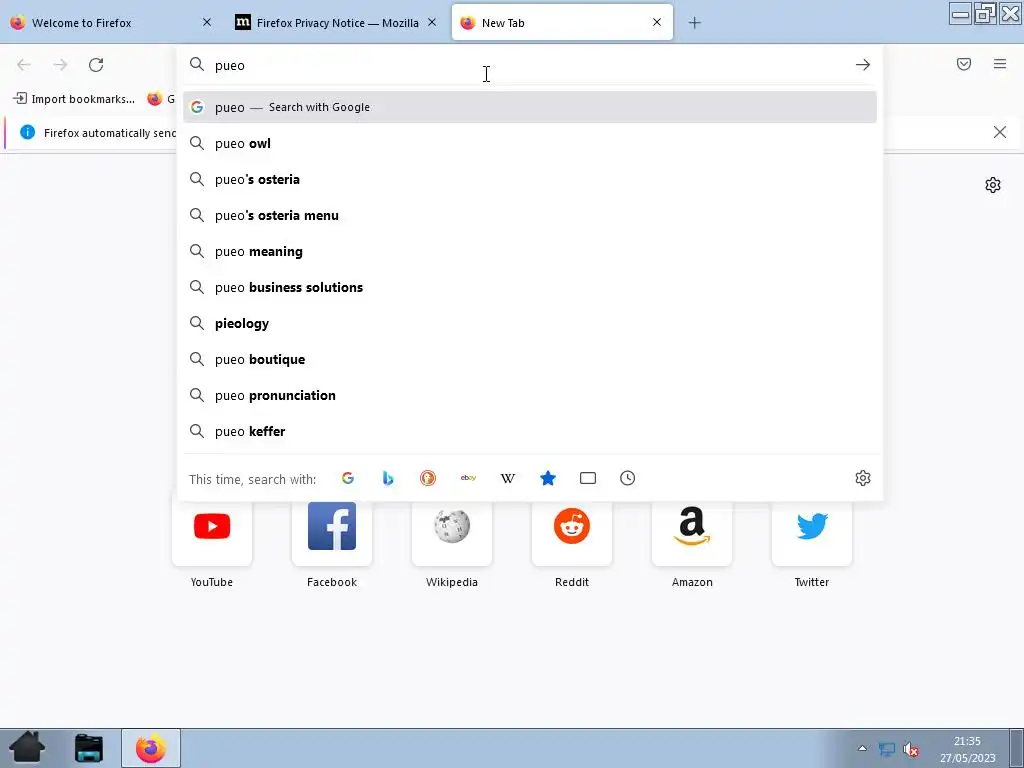Close the Welcome to Firefox tab

(x=207, y=22)
